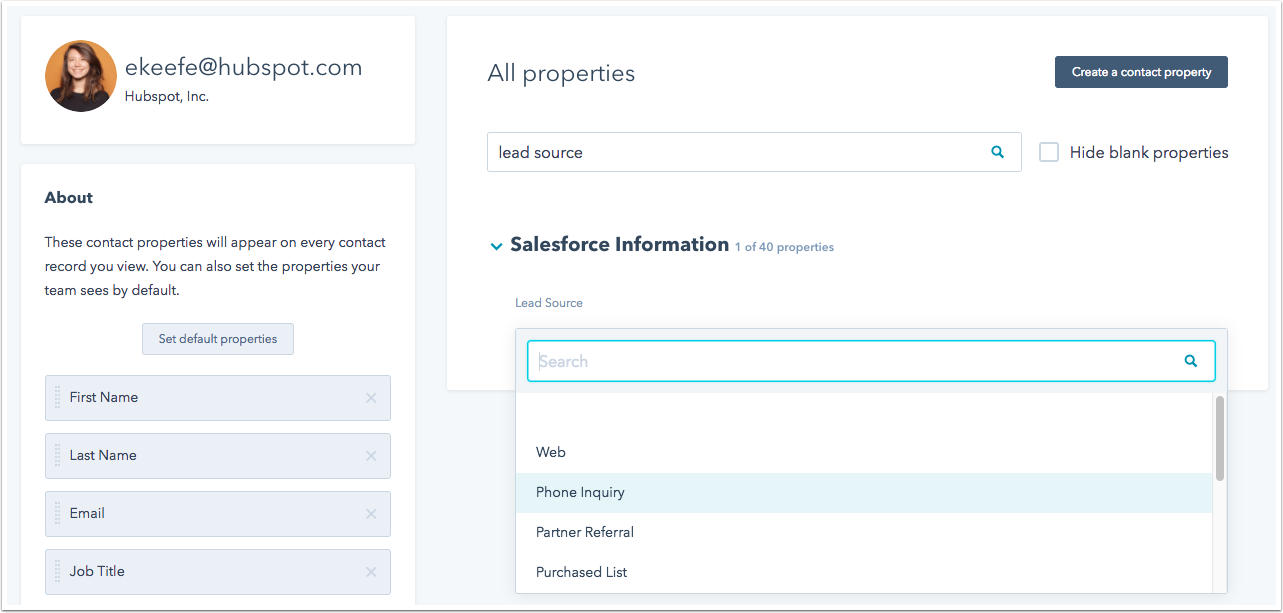
Task: Open Set default properties button
Action: (x=218, y=339)
